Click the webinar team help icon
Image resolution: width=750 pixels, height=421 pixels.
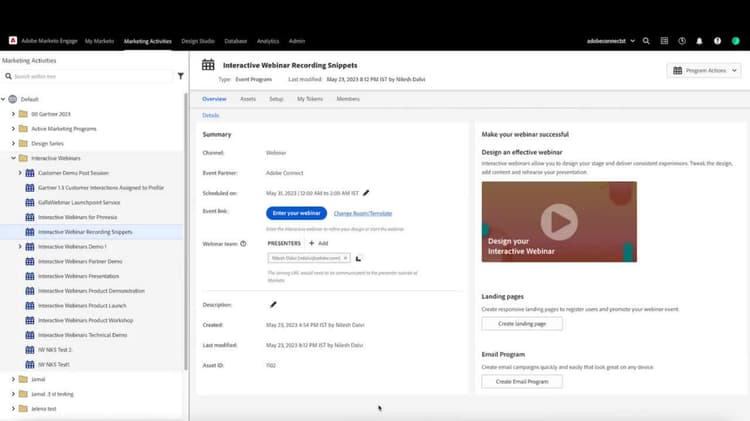coord(243,244)
